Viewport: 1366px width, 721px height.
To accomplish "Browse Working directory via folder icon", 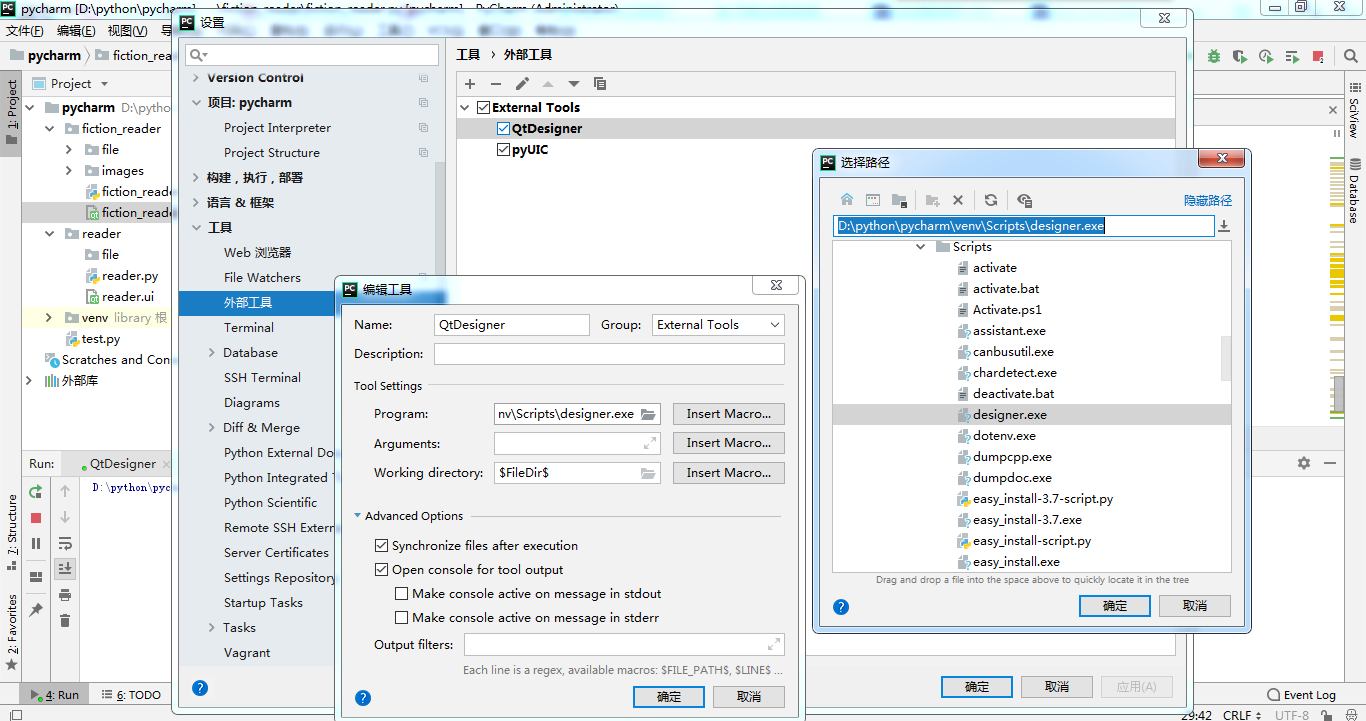I will click(648, 473).
